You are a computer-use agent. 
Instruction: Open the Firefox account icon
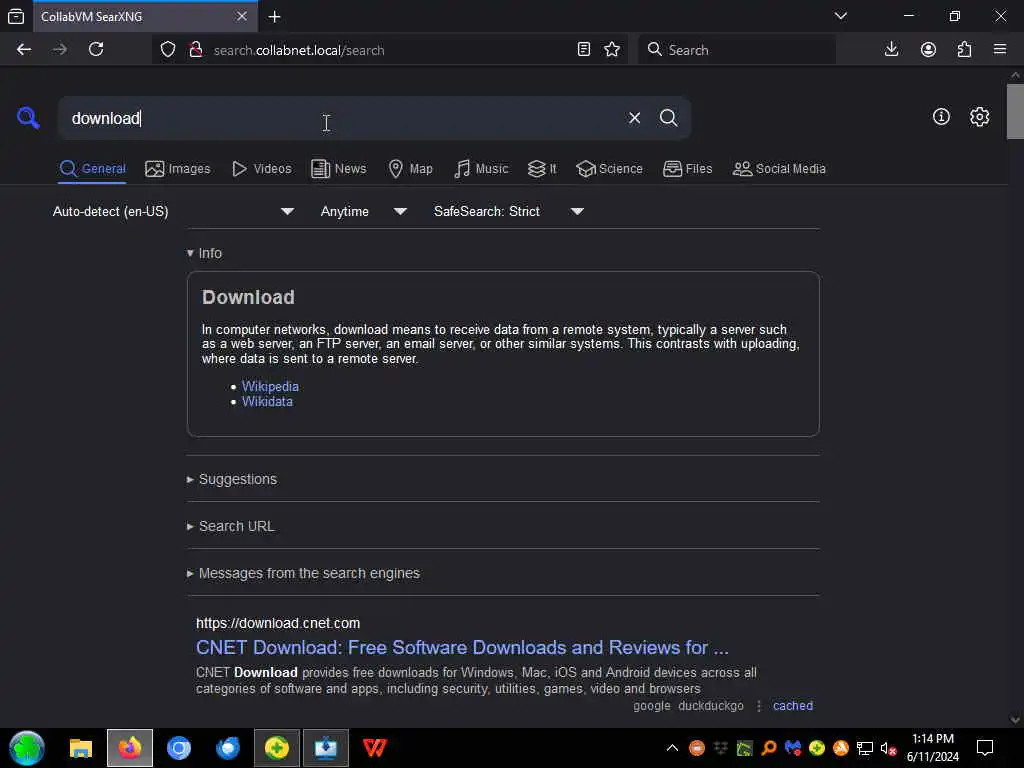tap(928, 50)
